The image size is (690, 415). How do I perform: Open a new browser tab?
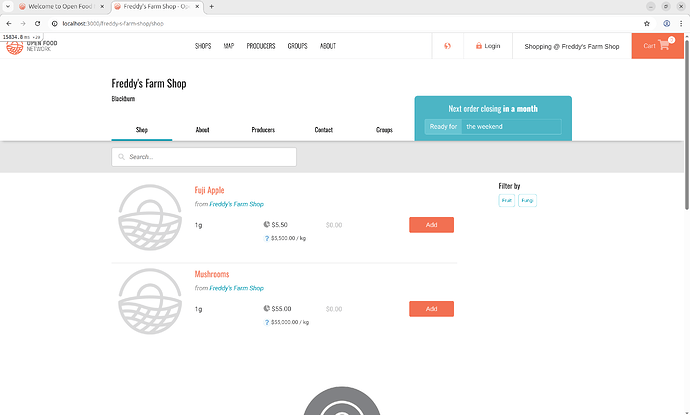211,7
